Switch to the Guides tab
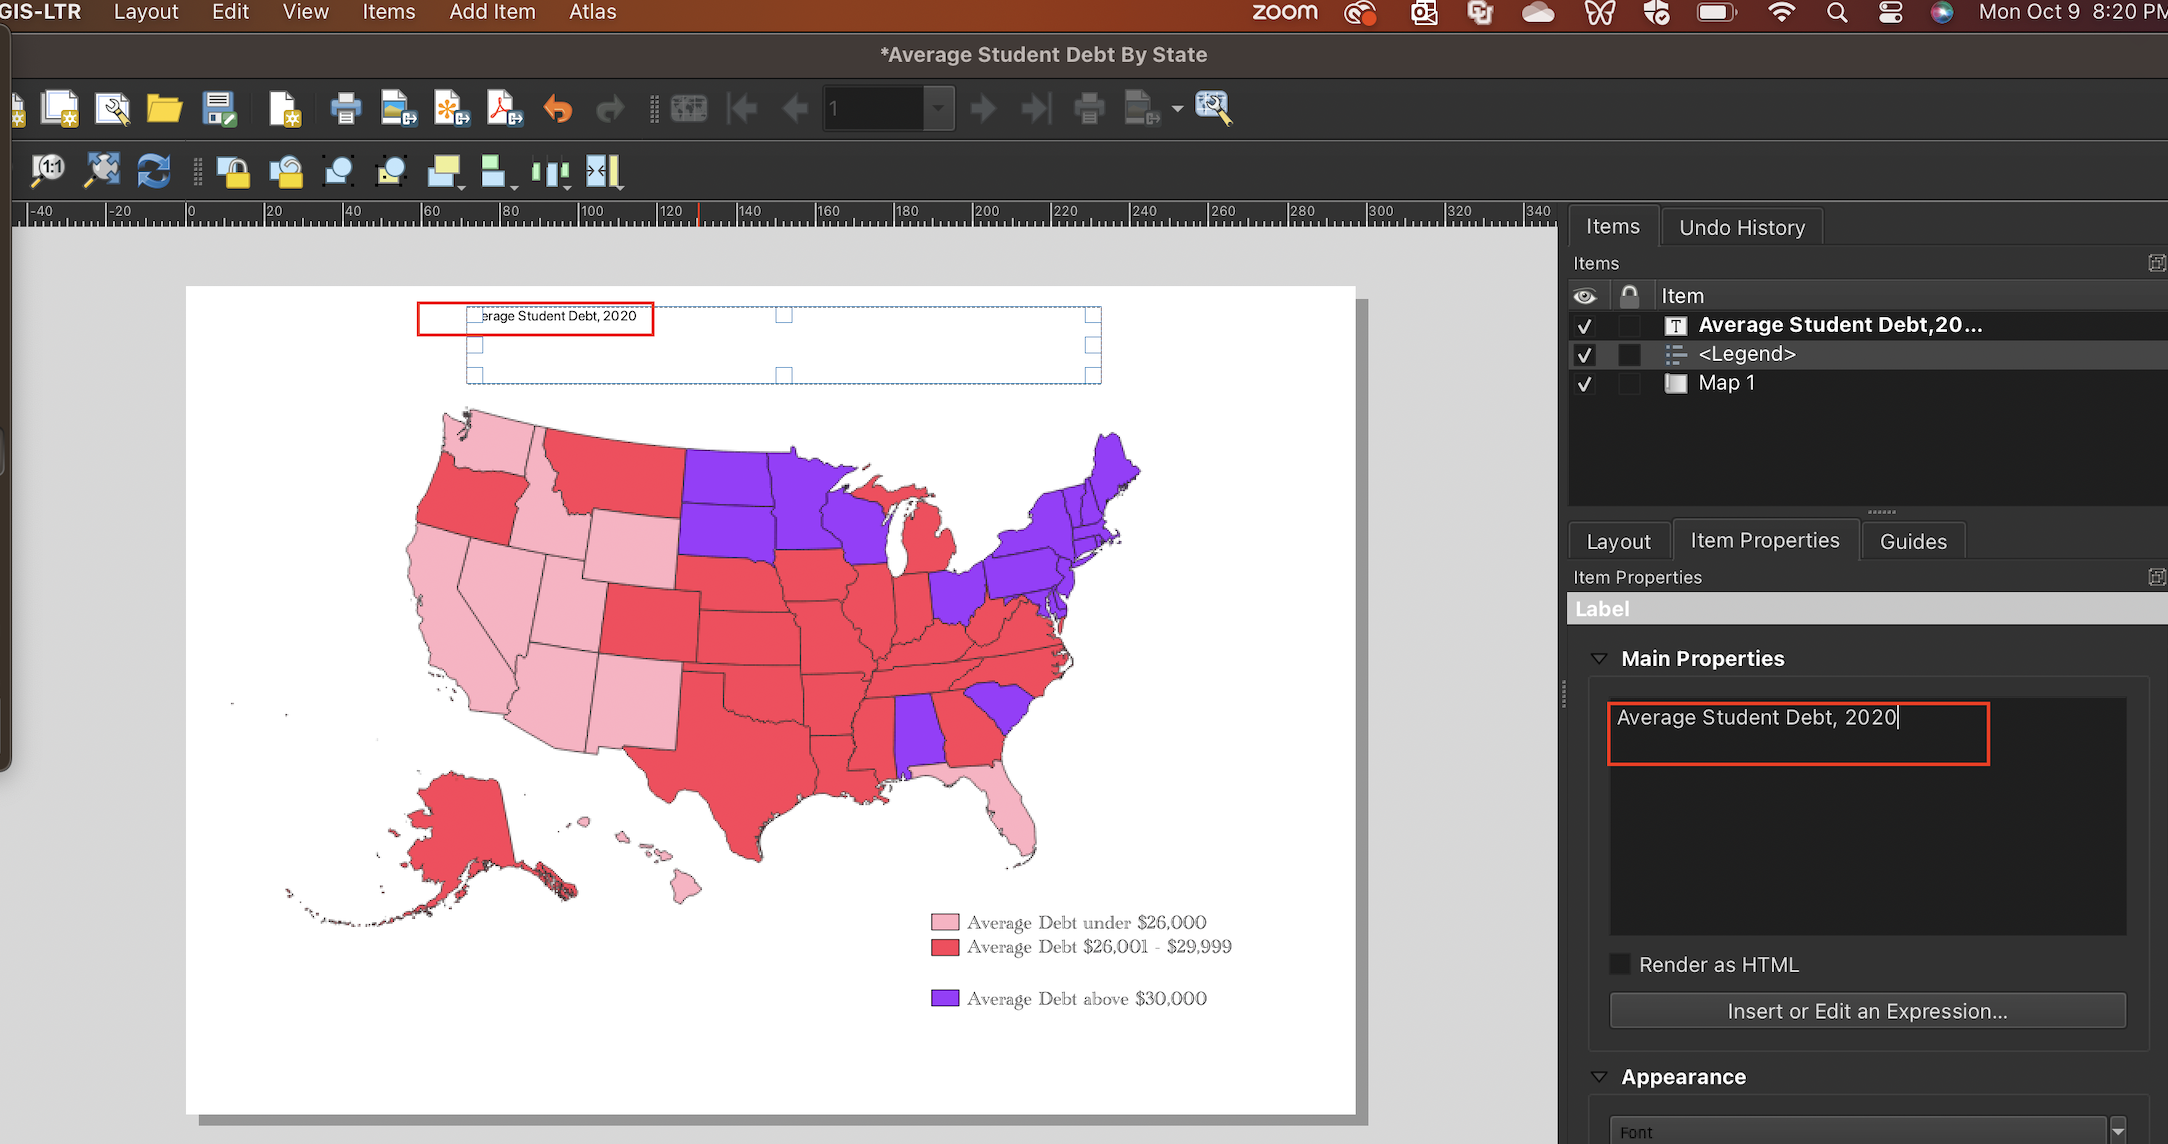The height and width of the screenshot is (1144, 2168). (1914, 540)
